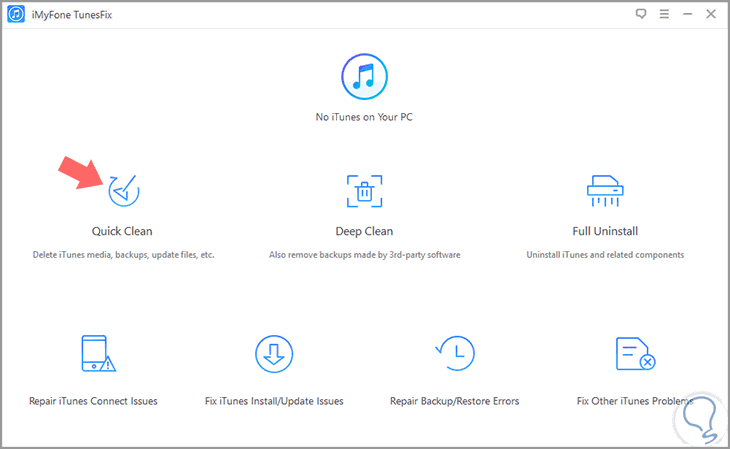Choose the Full Uninstall label

point(605,231)
